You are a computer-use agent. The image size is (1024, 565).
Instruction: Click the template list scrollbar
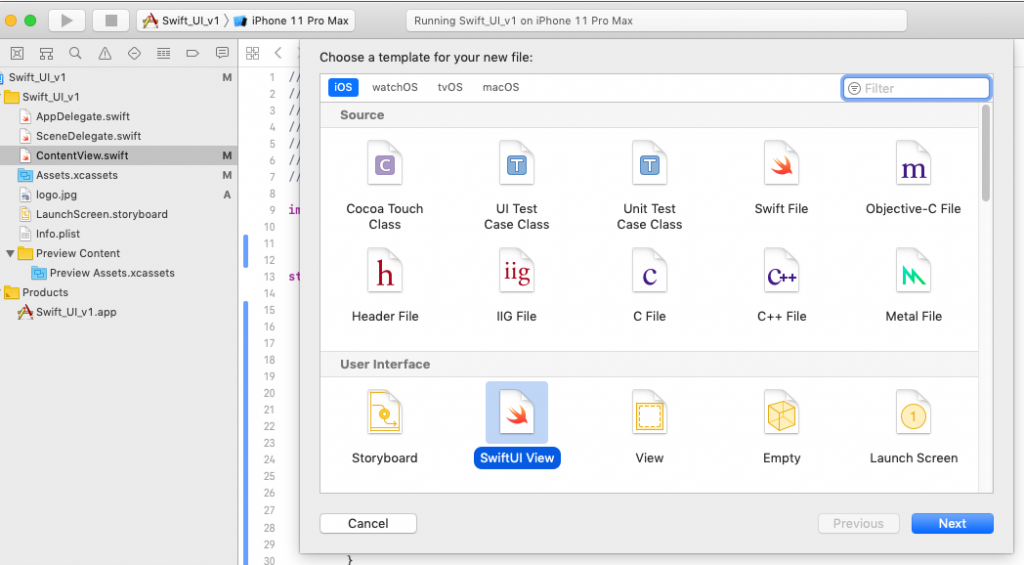(x=985, y=153)
